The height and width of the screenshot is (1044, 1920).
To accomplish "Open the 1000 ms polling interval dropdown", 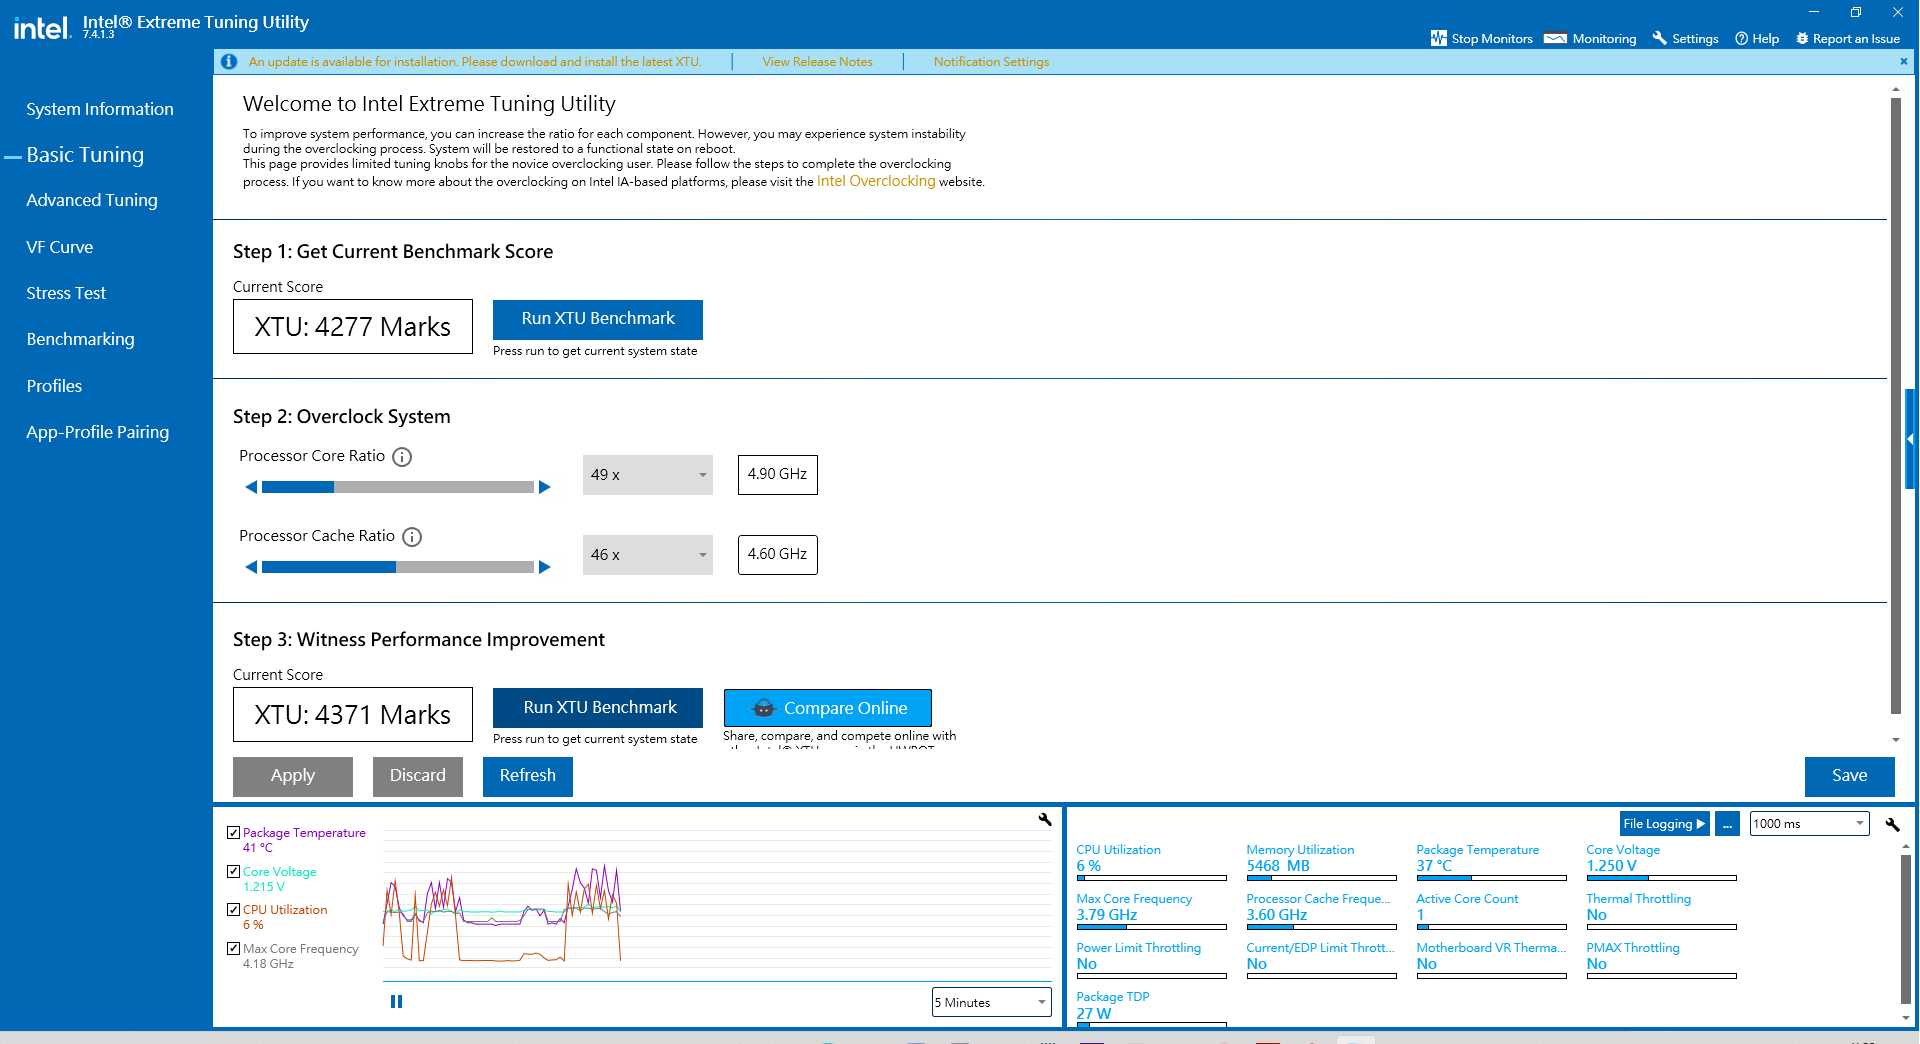I will pyautogui.click(x=1809, y=824).
